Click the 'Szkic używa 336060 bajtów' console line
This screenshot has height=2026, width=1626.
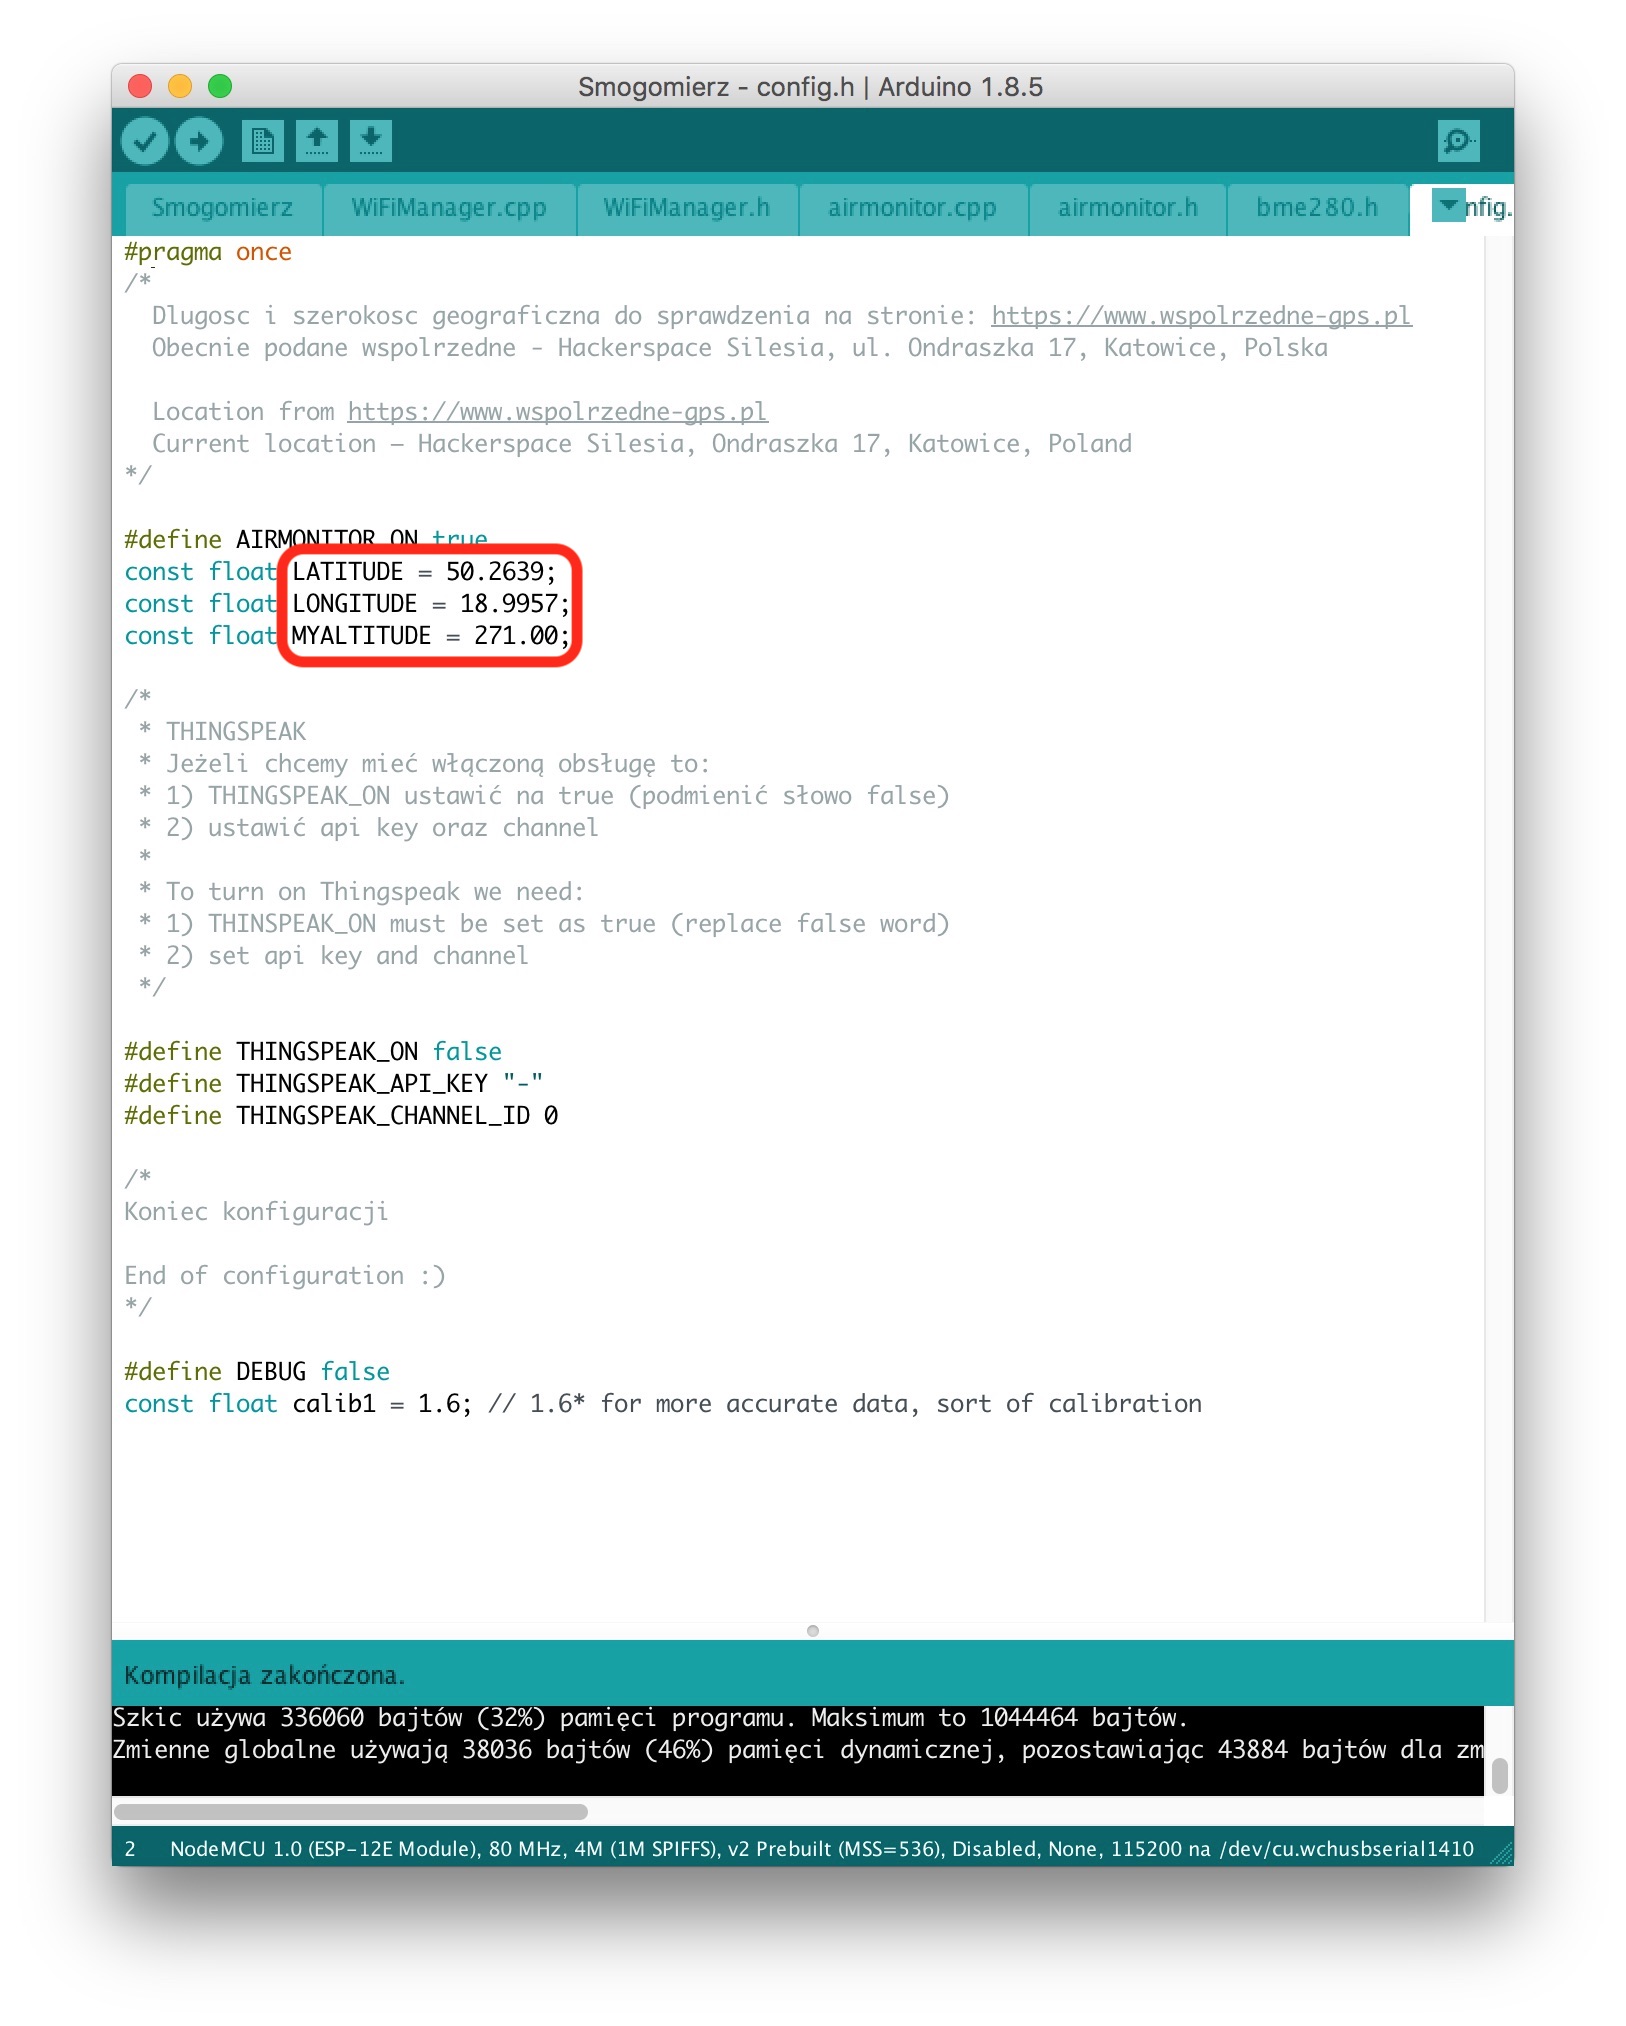(x=650, y=1718)
